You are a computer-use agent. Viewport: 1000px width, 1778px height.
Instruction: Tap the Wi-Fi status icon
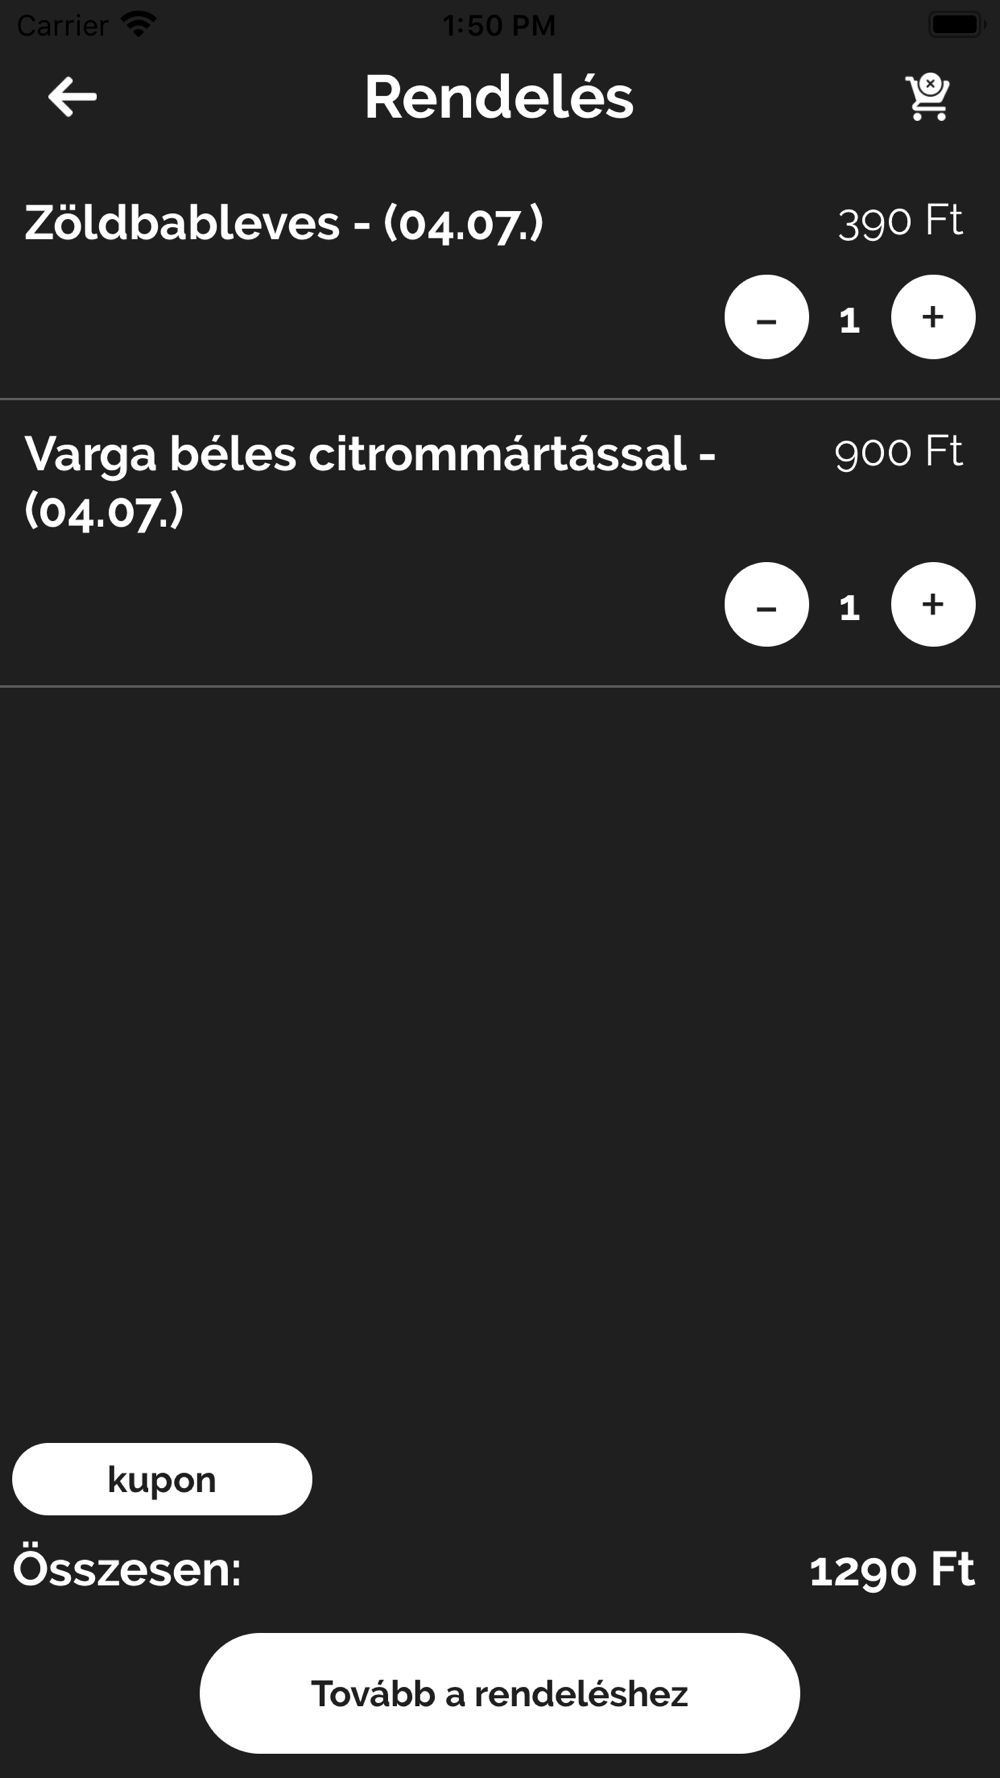click(x=138, y=24)
